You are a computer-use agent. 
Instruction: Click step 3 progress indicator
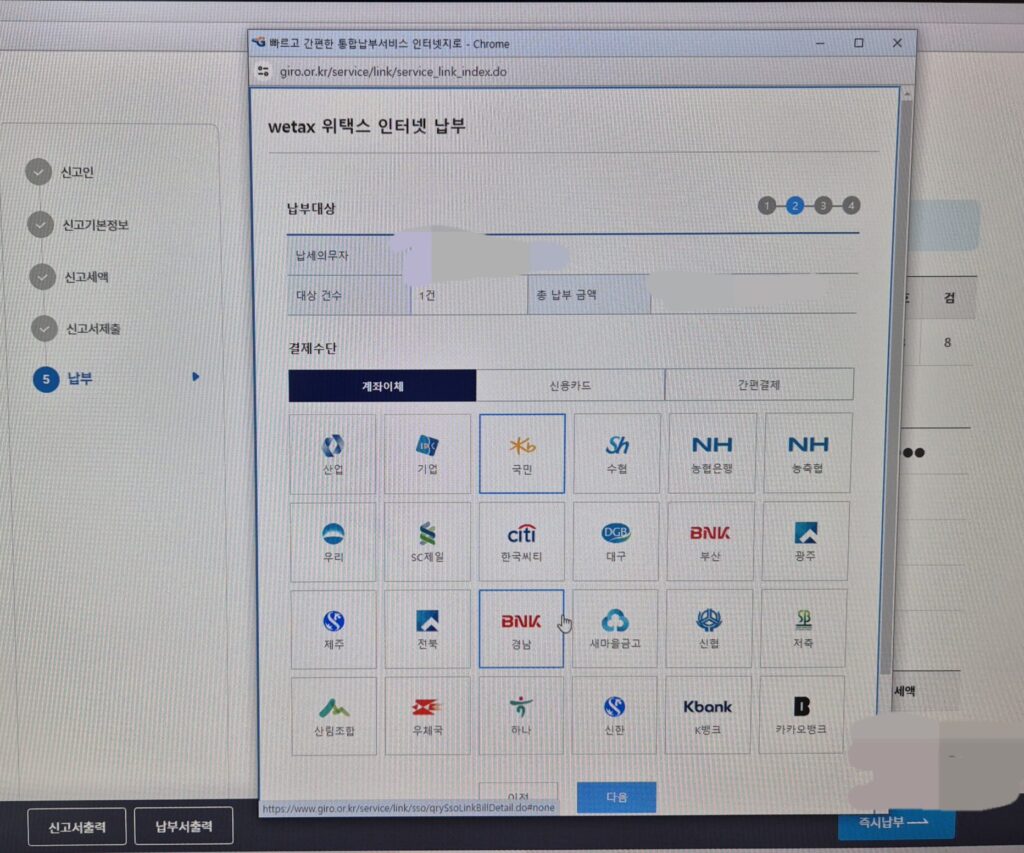pos(823,206)
